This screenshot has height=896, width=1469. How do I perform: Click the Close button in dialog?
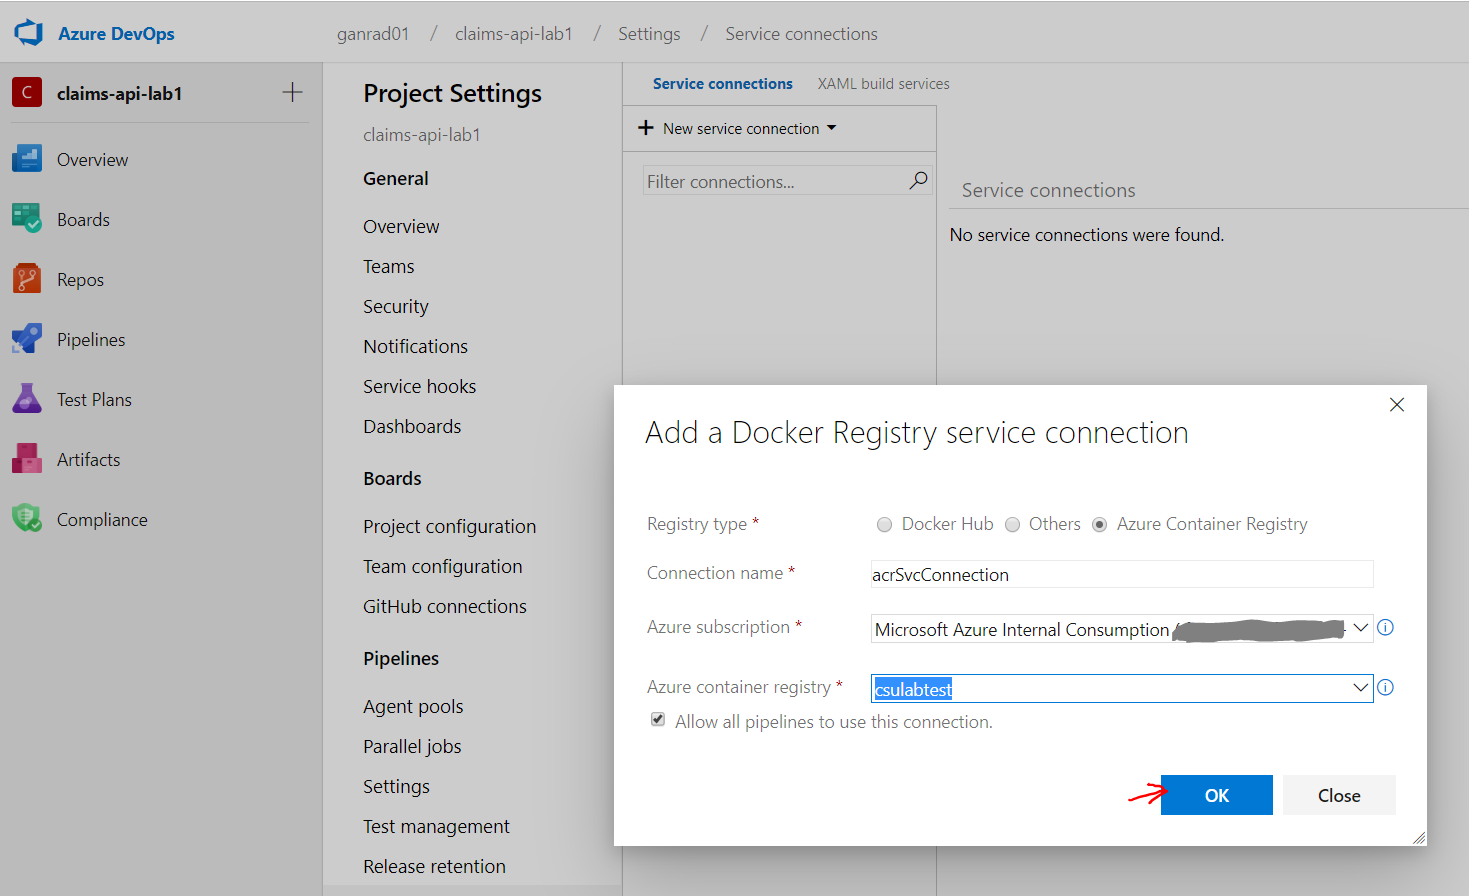pos(1339,795)
